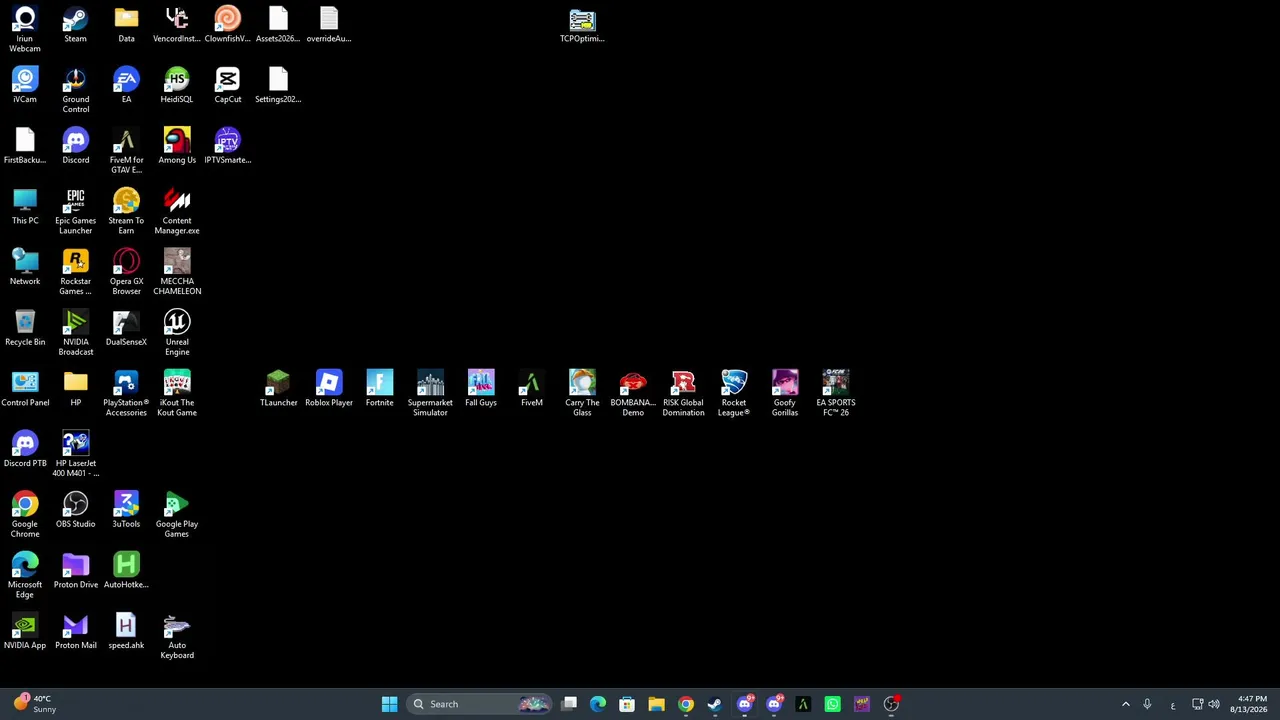
Task: Select the iKout The Kout Game icon
Action: point(177,395)
